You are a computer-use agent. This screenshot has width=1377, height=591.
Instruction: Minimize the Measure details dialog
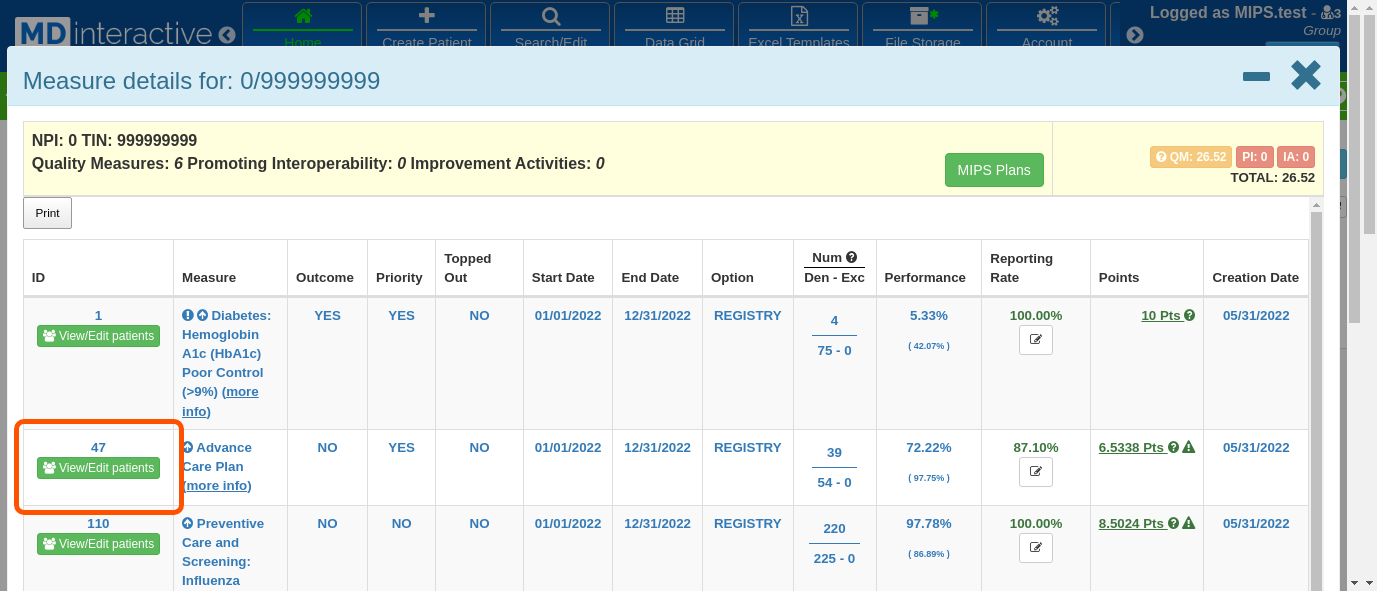(1256, 77)
